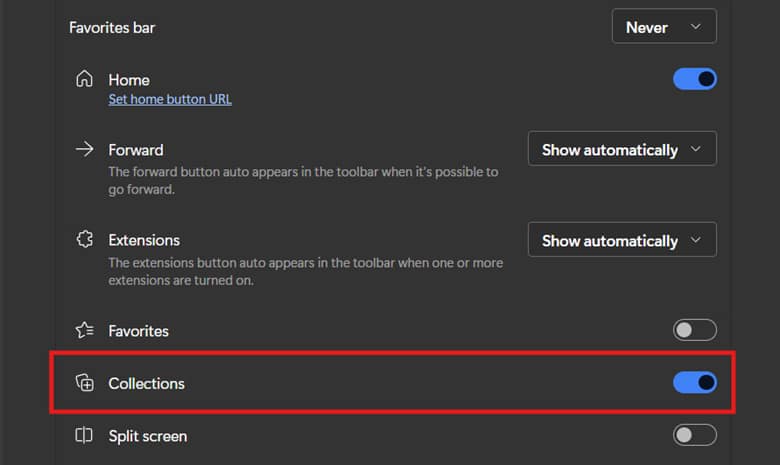Image resolution: width=780 pixels, height=465 pixels.
Task: Open the Forward Show automatically dropdown
Action: 622,149
